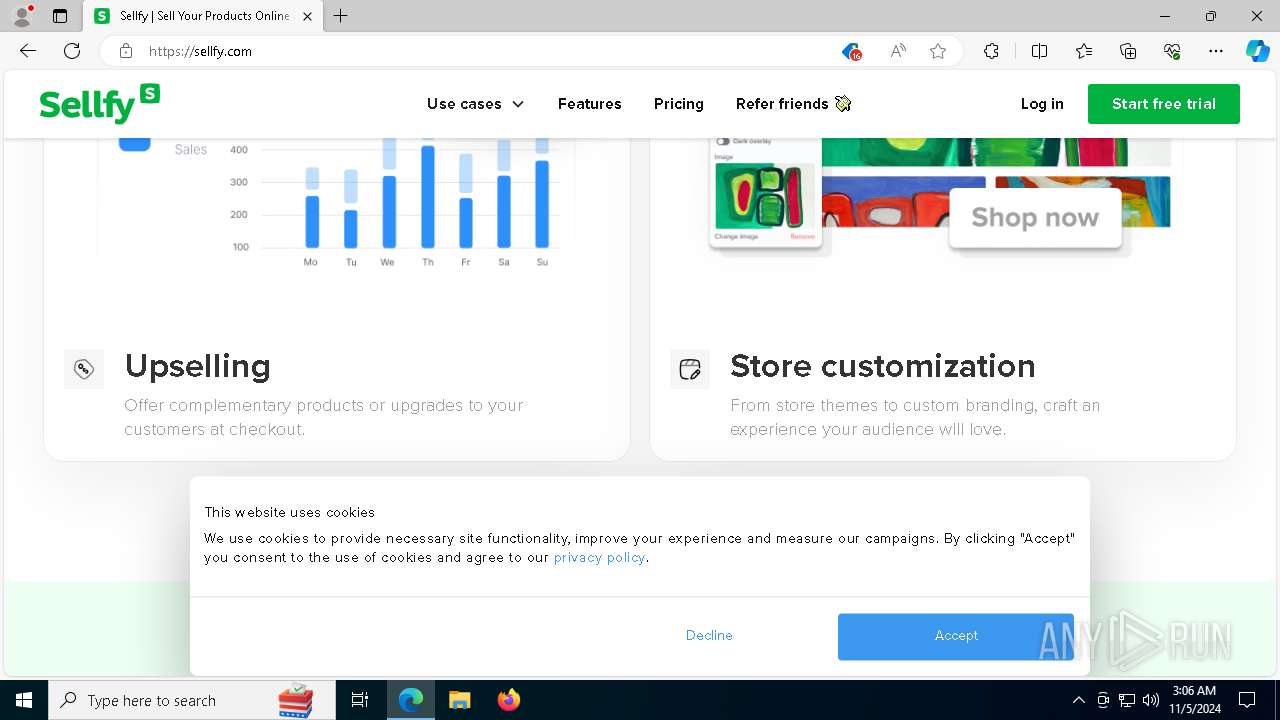Open browser extensions icon
This screenshot has width=1280, height=720.
(x=991, y=51)
